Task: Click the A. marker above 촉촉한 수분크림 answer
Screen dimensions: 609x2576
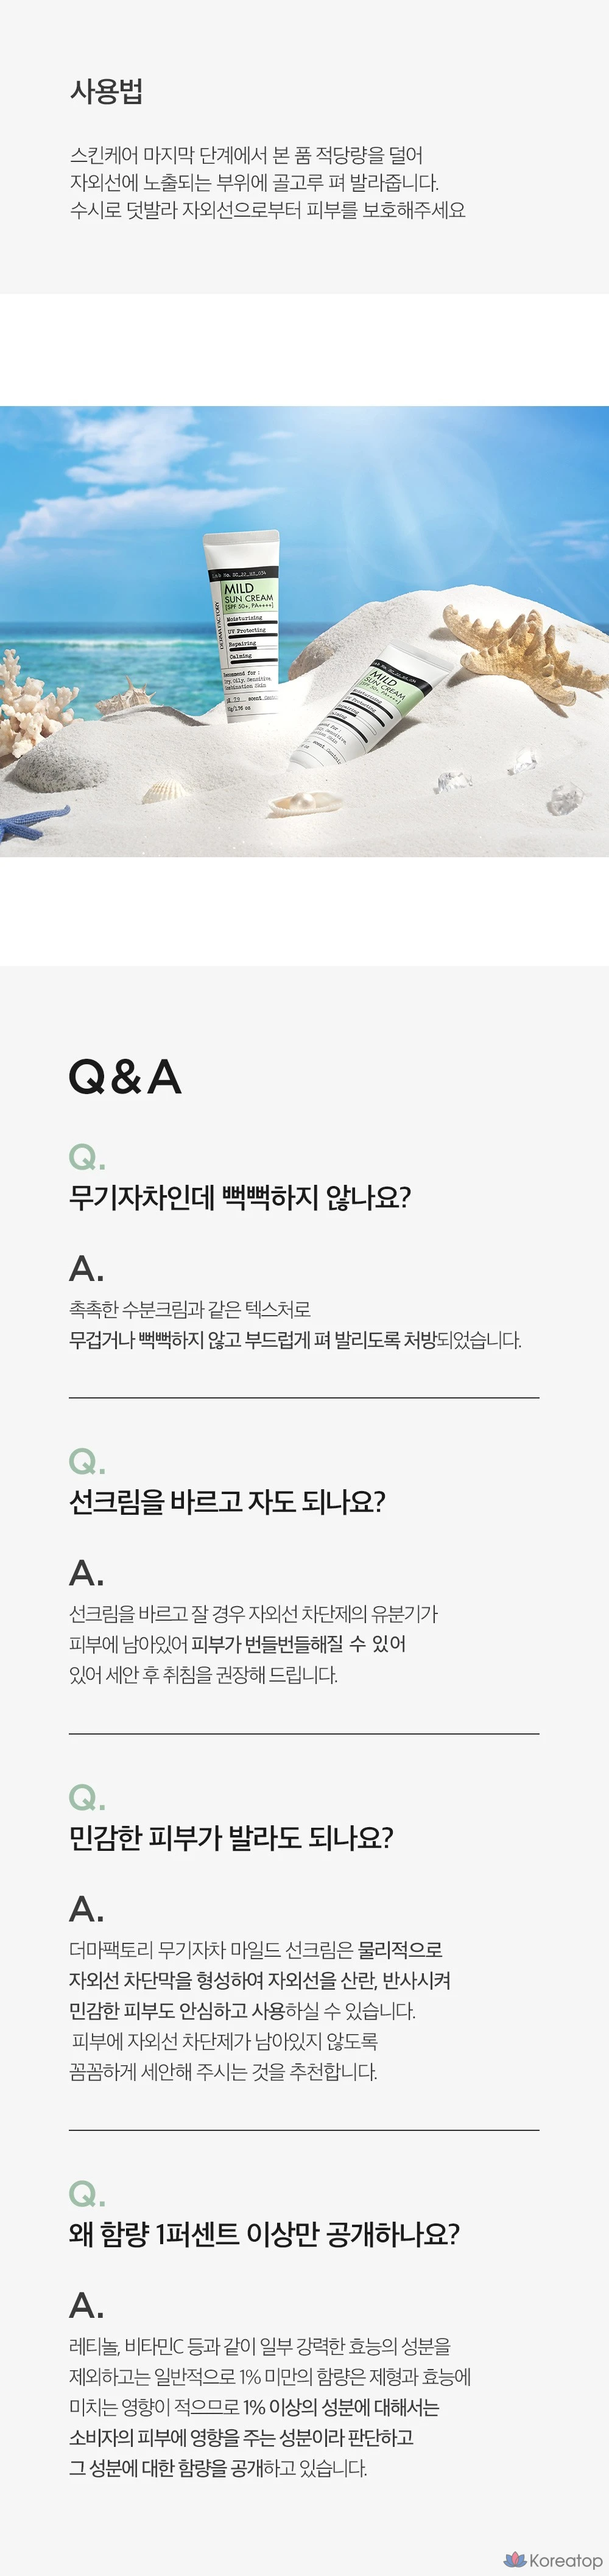Action: point(87,1269)
